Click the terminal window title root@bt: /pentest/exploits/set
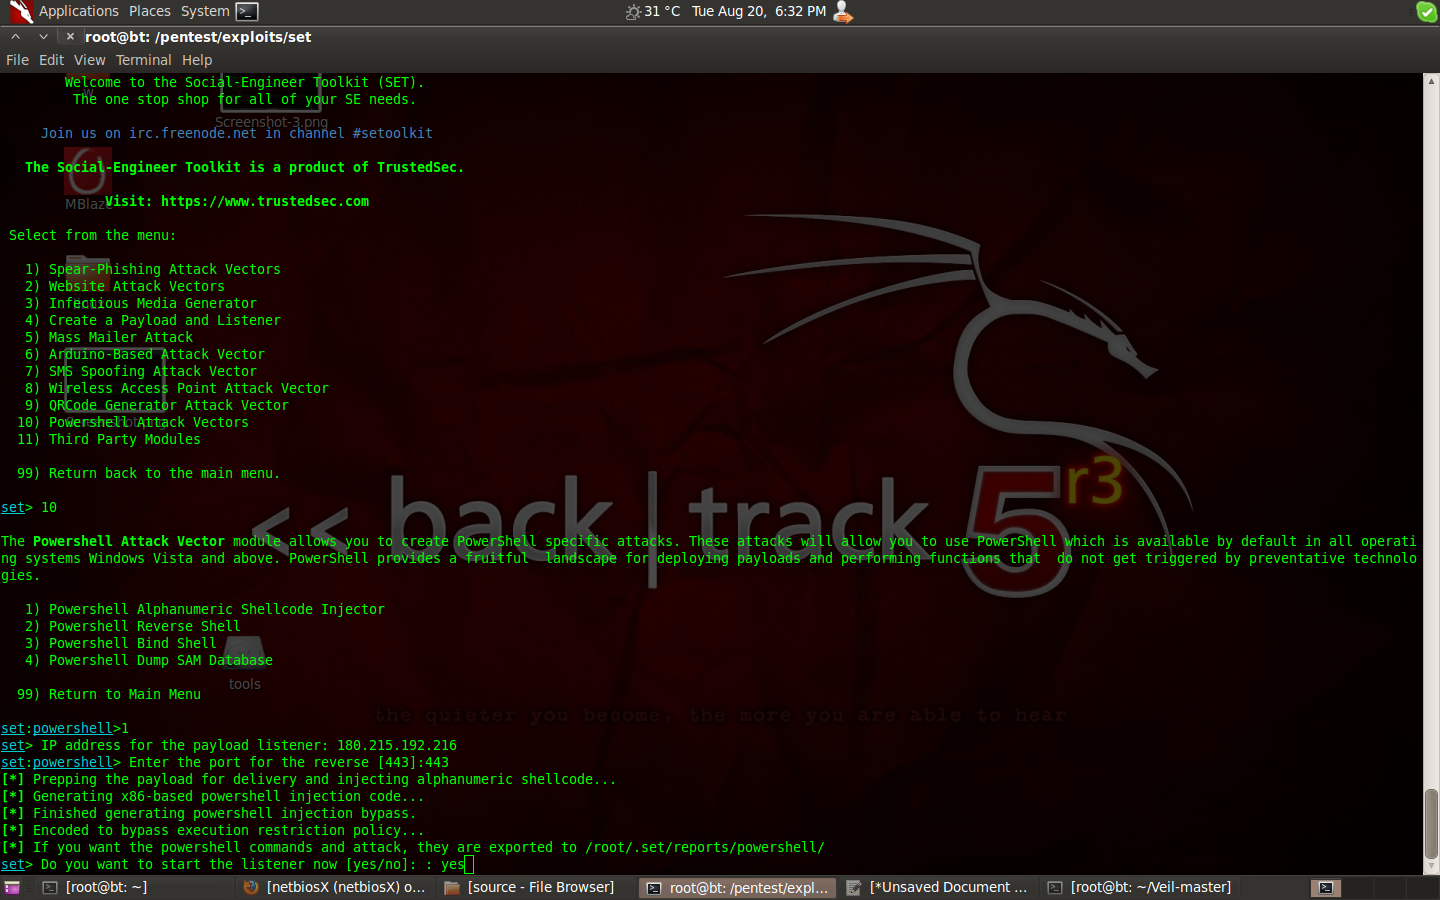 point(198,37)
